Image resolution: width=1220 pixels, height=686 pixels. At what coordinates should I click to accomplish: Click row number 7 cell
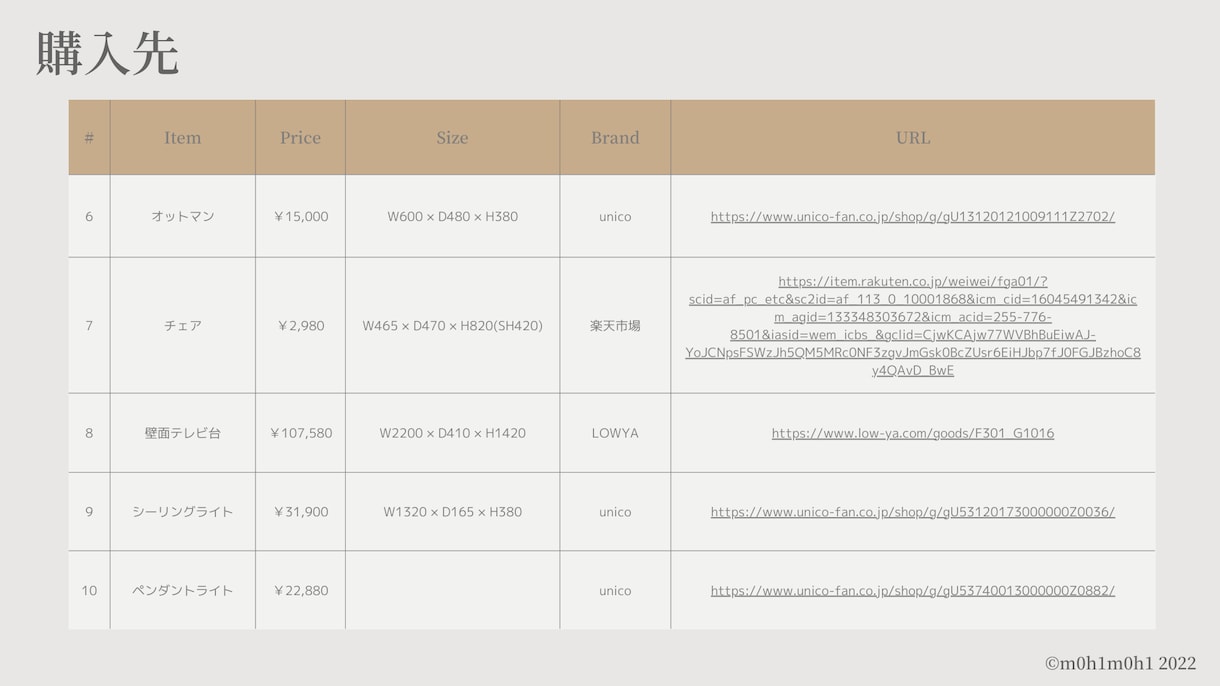89,326
